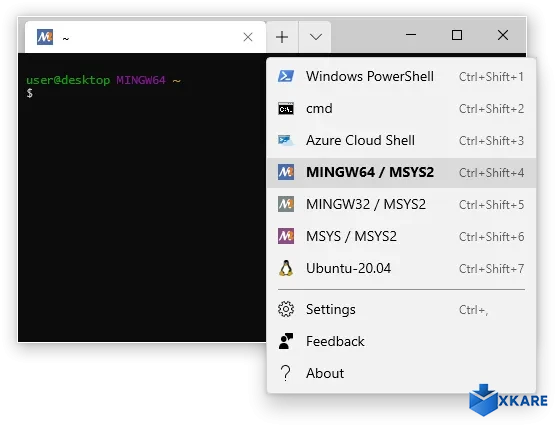Maximize the terminal window

[457, 35]
